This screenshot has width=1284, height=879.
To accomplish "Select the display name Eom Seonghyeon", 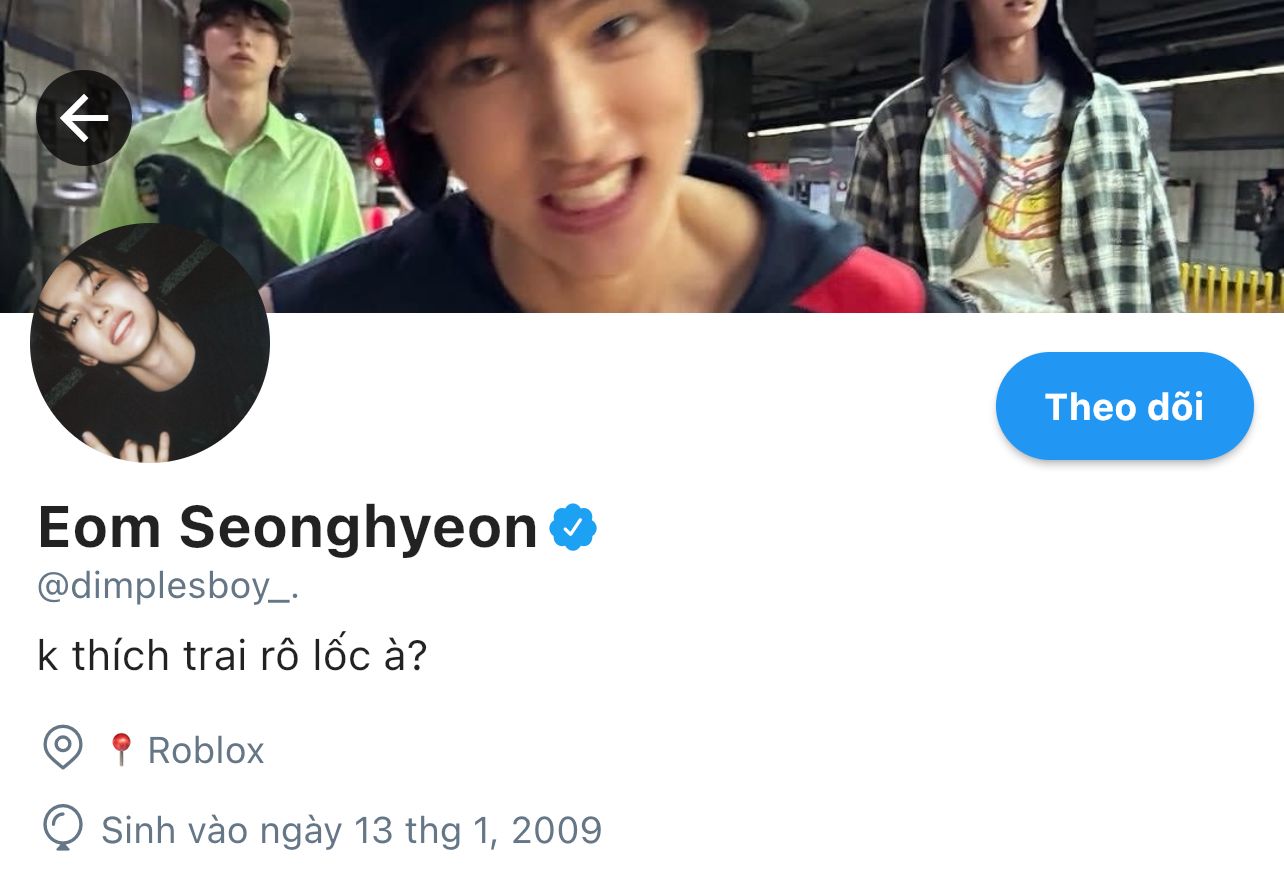I will 288,528.
